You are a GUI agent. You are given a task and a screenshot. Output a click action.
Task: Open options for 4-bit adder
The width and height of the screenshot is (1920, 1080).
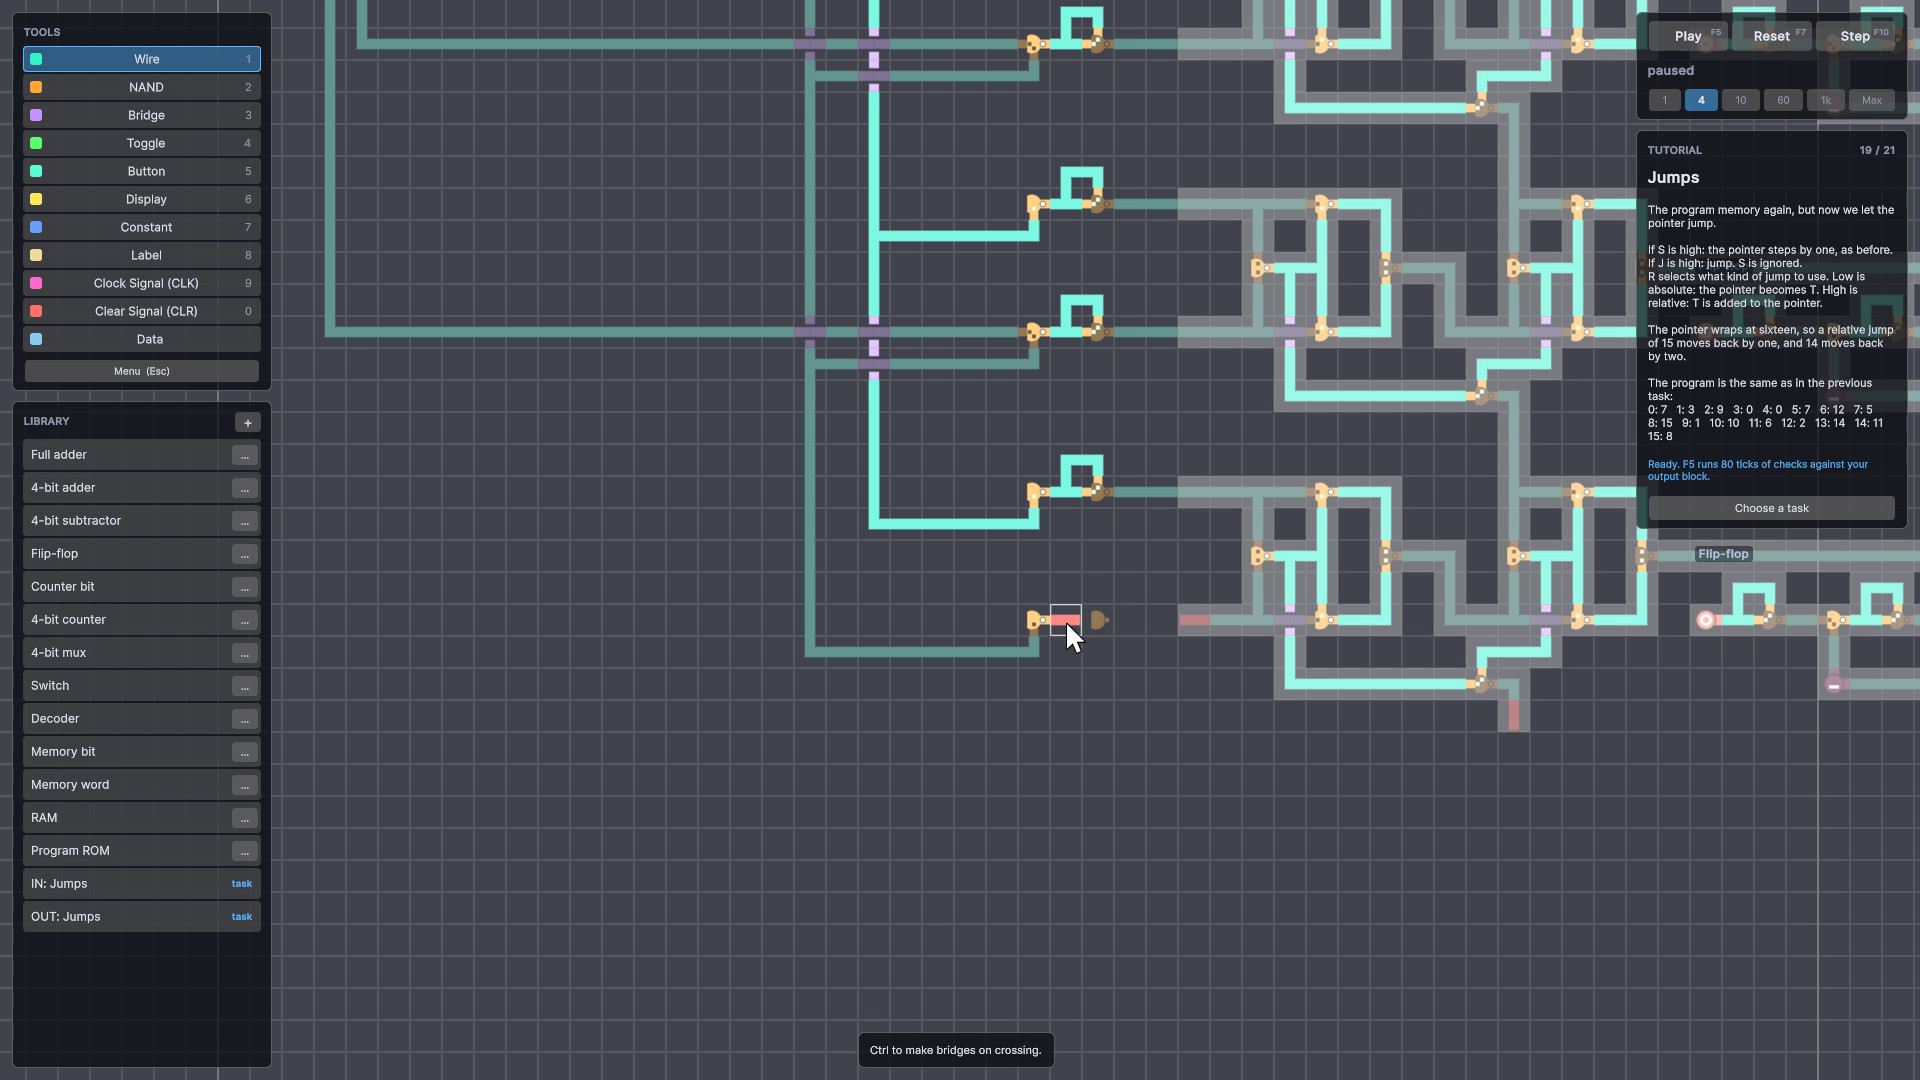245,488
